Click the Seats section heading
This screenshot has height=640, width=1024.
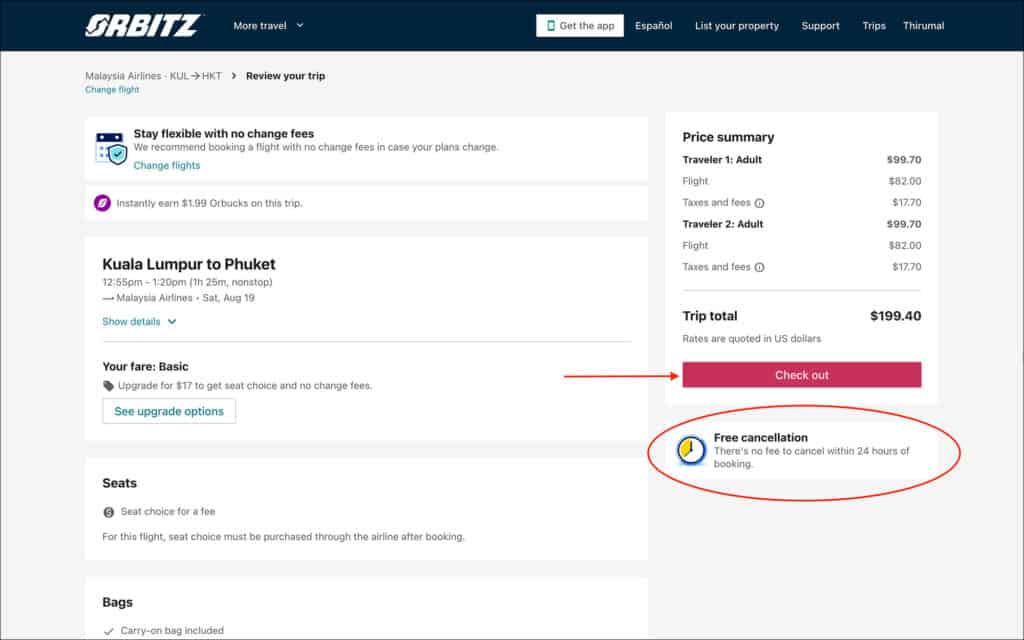tap(120, 483)
